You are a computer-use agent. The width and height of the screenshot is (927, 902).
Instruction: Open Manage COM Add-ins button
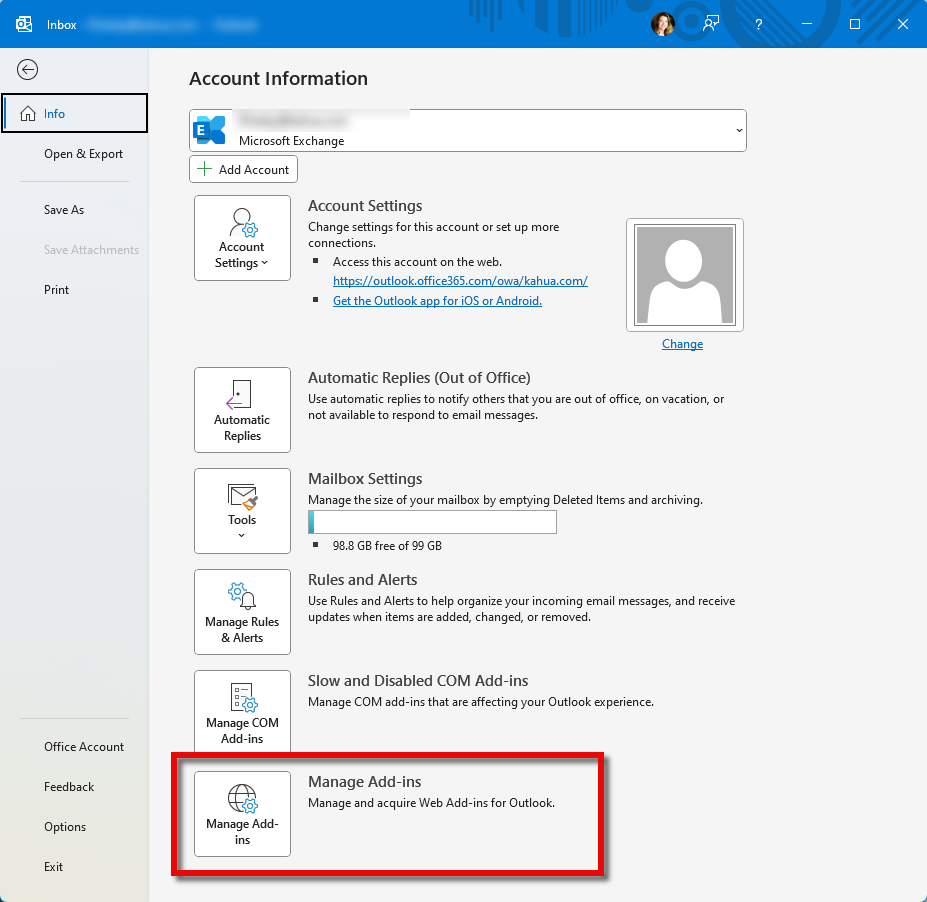[242, 713]
